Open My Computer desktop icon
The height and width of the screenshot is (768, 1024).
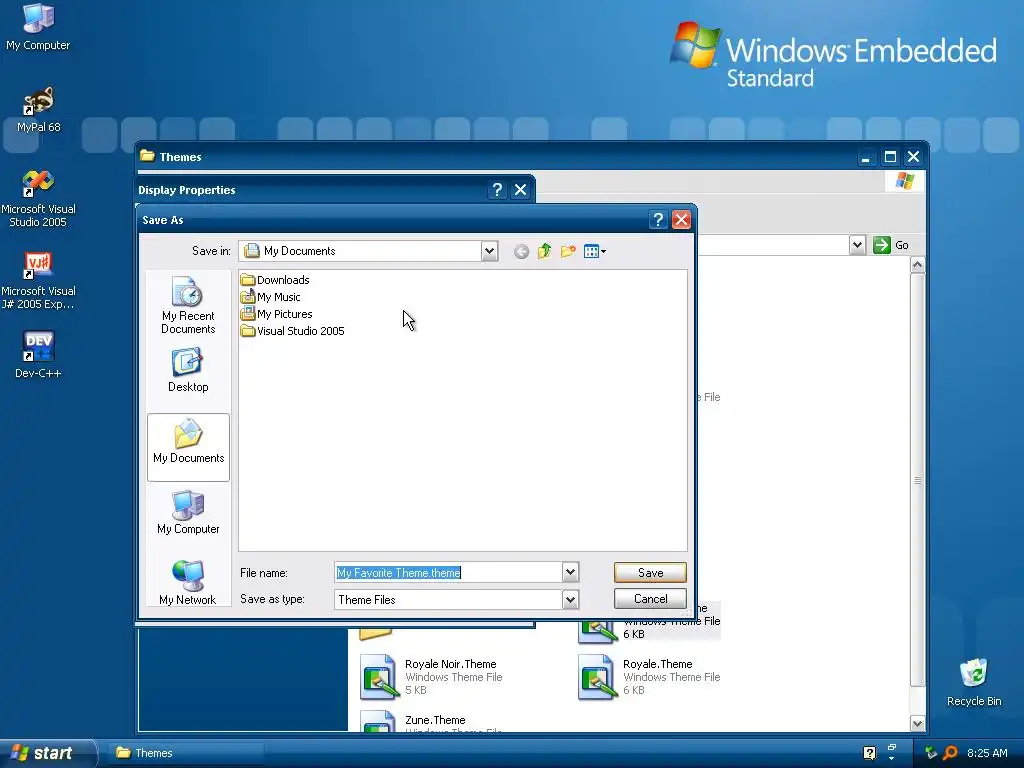[38, 26]
